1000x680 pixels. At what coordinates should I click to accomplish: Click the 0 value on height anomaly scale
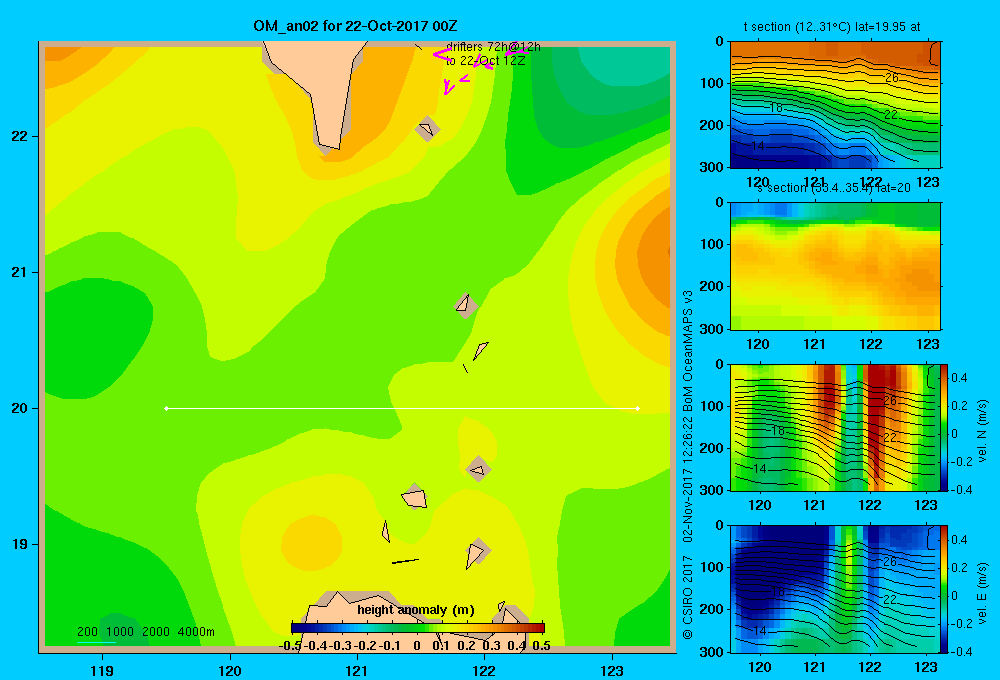click(x=416, y=646)
